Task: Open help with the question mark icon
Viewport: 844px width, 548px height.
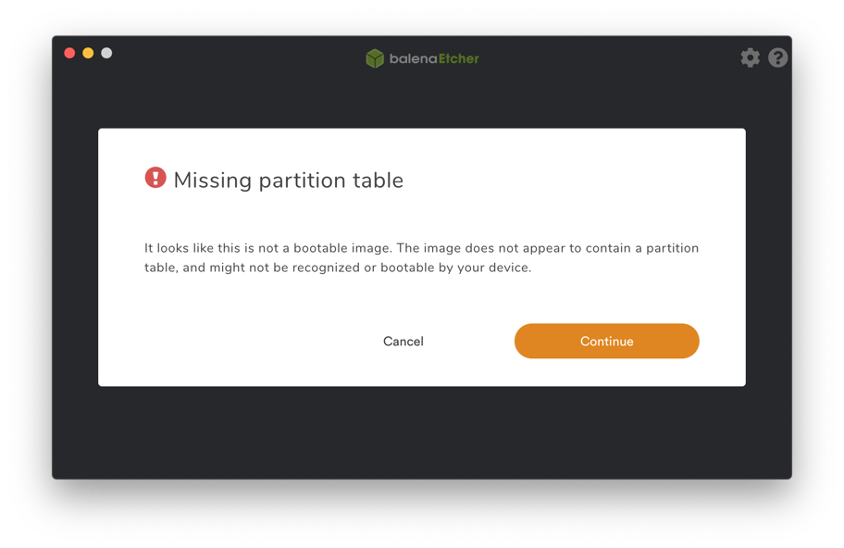Action: [x=778, y=58]
